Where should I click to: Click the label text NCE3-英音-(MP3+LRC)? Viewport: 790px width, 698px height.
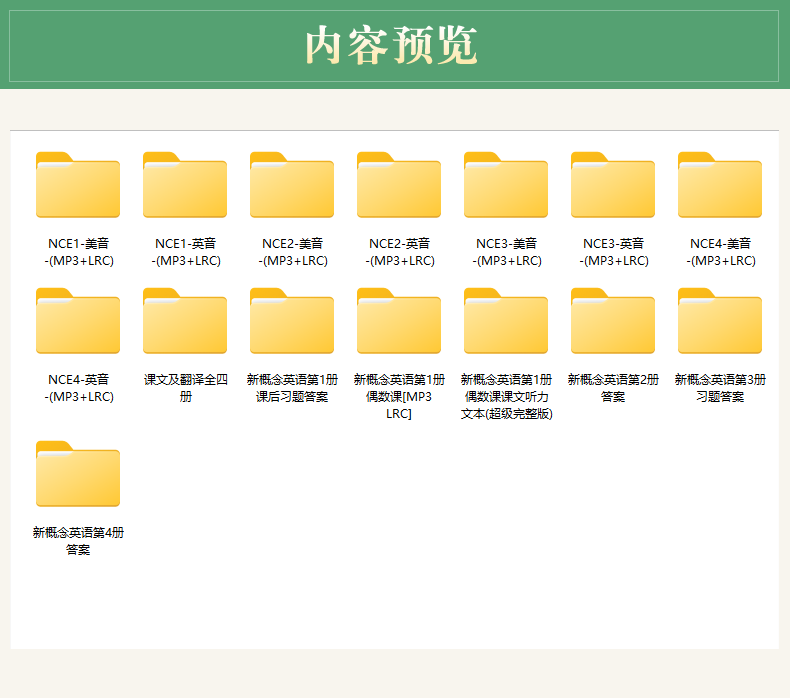[614, 252]
